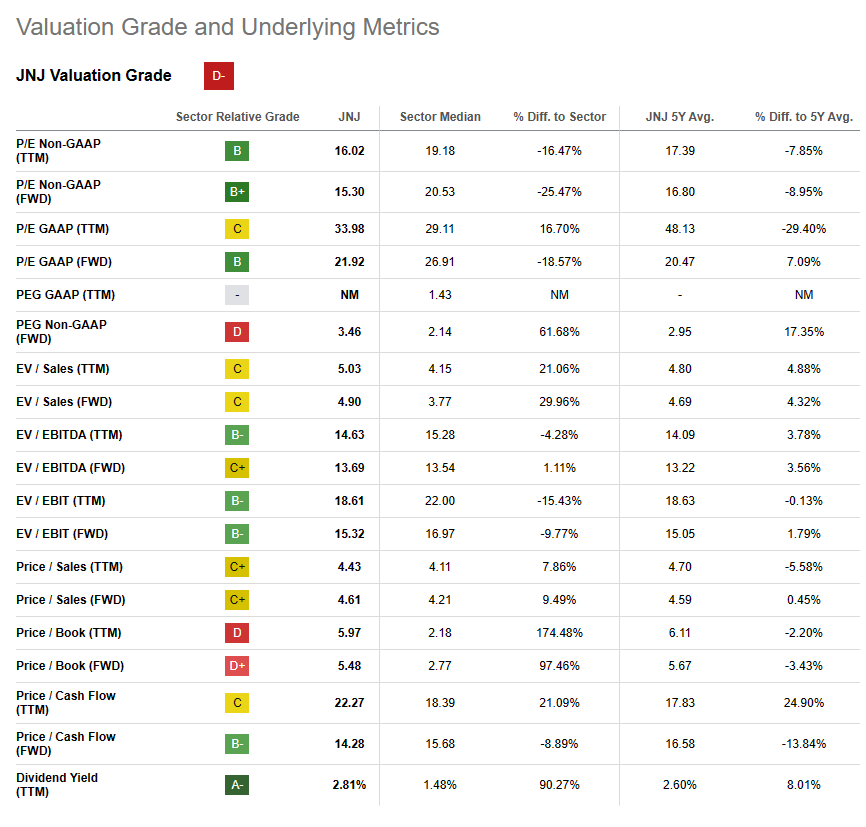Viewport: 866px width, 827px height.
Task: Click the C+ grade badge for EV / EBITDA (FWD)
Action: click(x=237, y=468)
